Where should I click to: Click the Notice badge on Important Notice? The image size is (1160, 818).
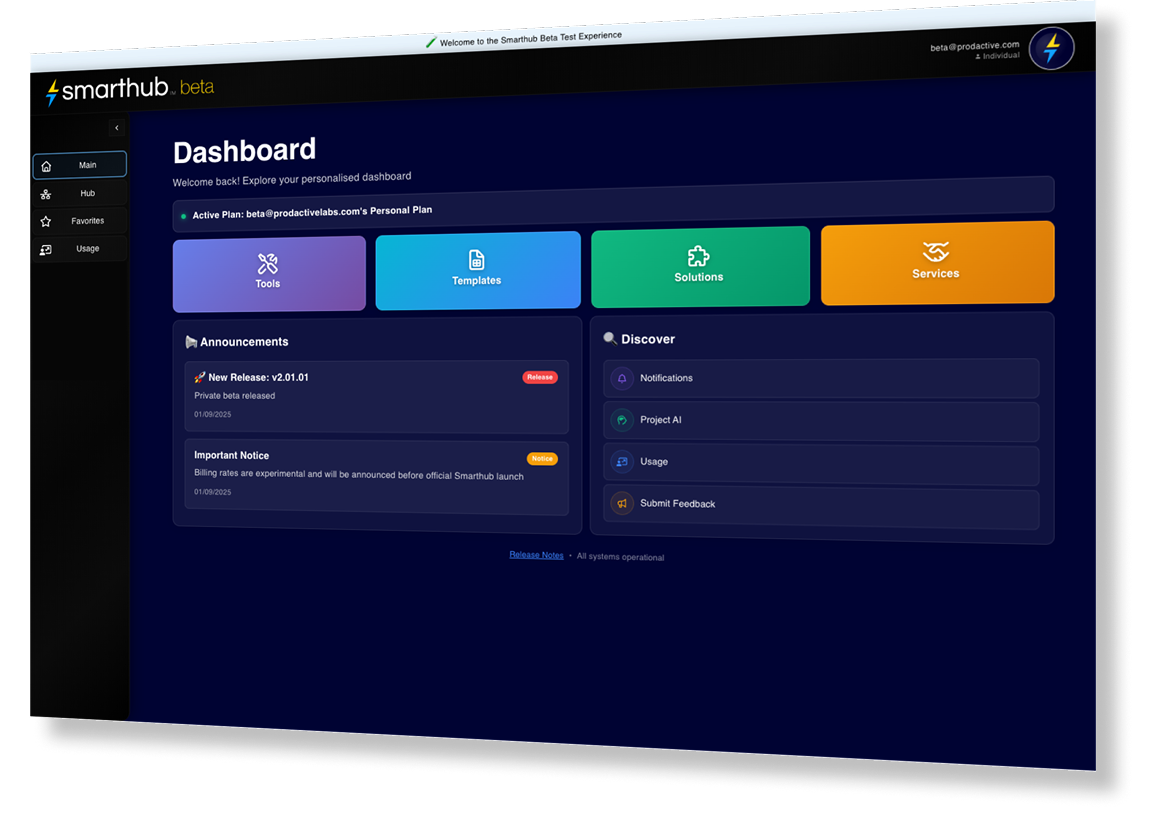click(542, 458)
